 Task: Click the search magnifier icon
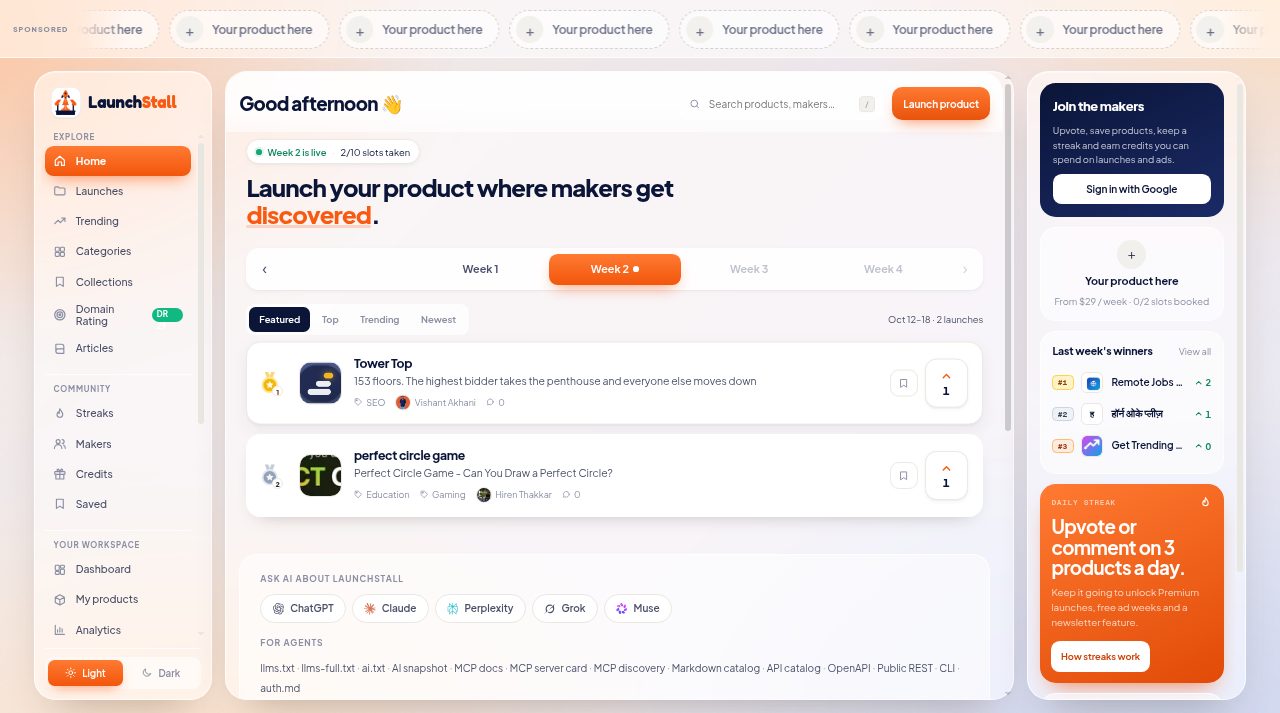pyautogui.click(x=695, y=104)
